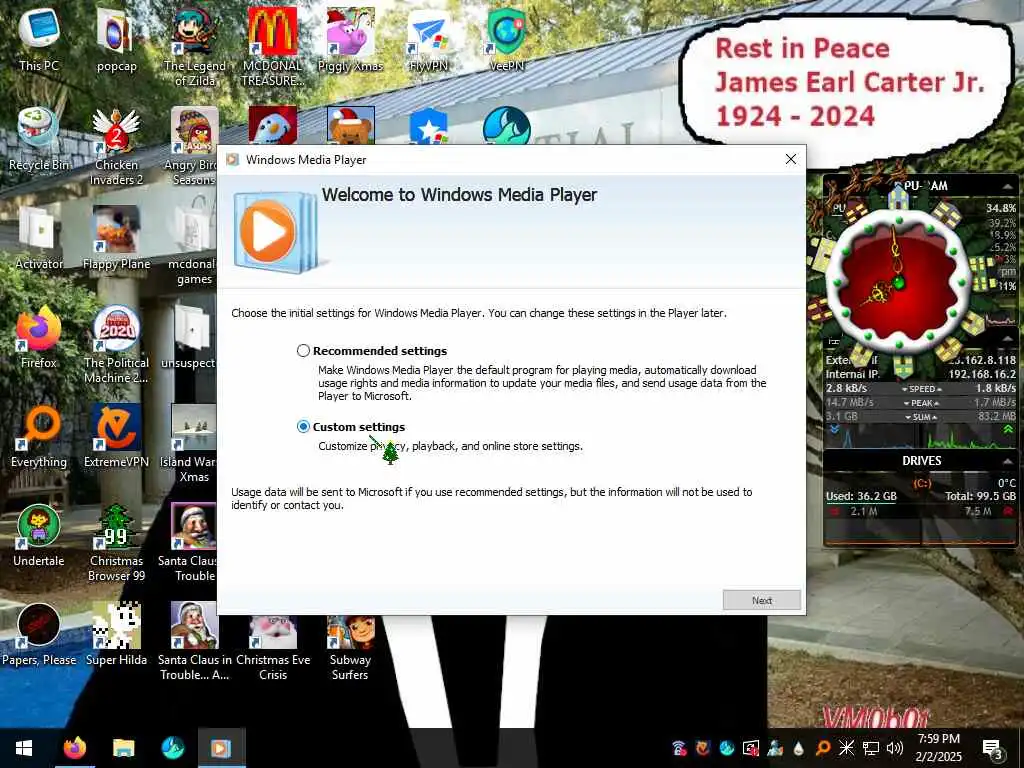The height and width of the screenshot is (768, 1024).
Task: Open the unsuspect desktop icon
Action: [x=189, y=337]
